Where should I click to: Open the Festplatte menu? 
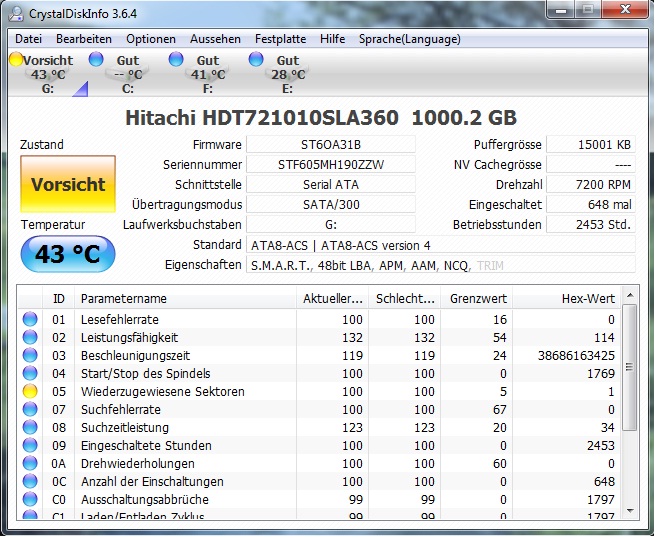tap(280, 39)
